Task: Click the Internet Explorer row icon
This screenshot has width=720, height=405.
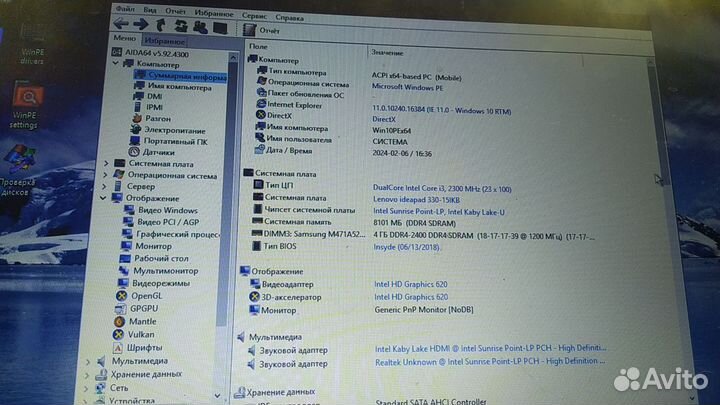Action: (261, 104)
